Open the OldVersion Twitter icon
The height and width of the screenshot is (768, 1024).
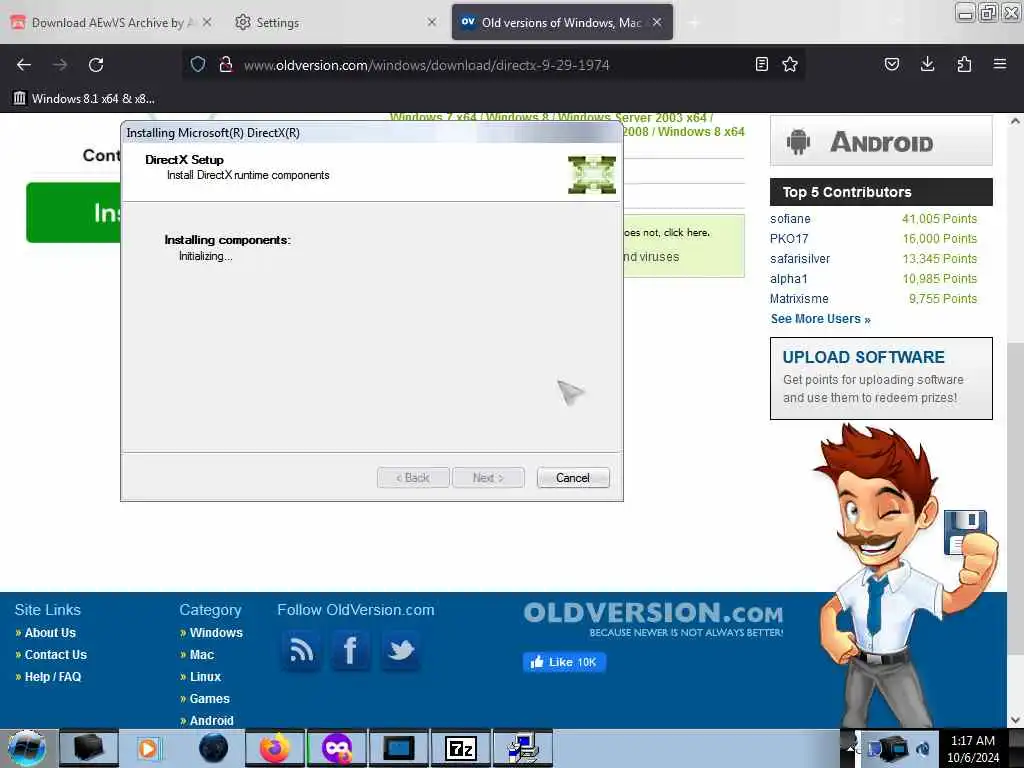click(x=400, y=650)
